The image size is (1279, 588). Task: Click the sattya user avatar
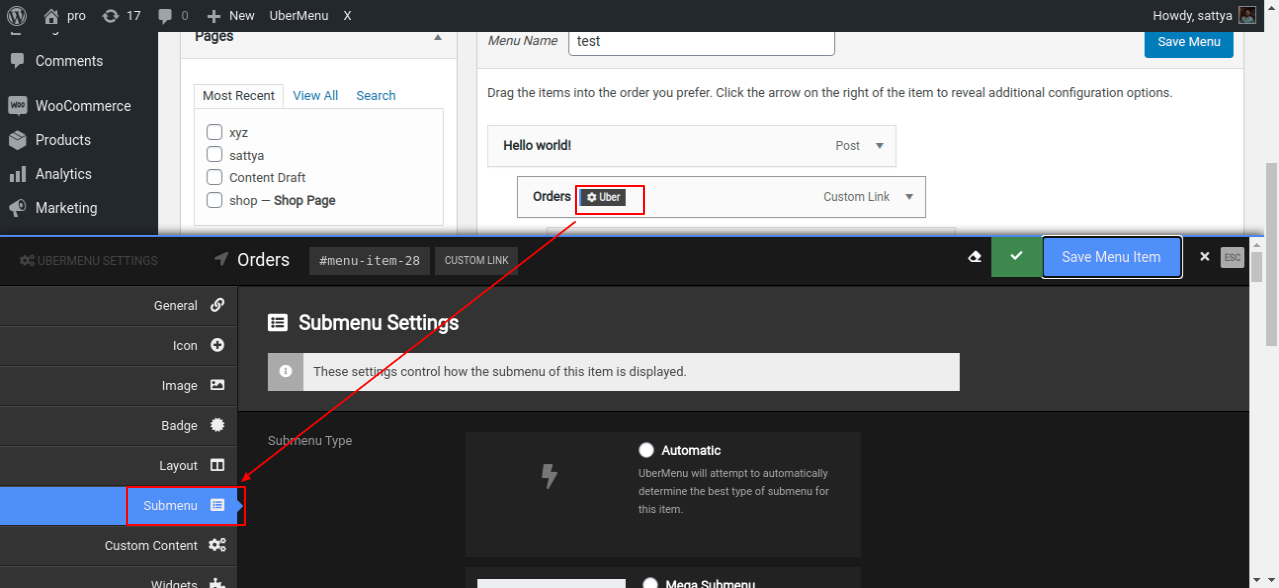tap(1247, 15)
